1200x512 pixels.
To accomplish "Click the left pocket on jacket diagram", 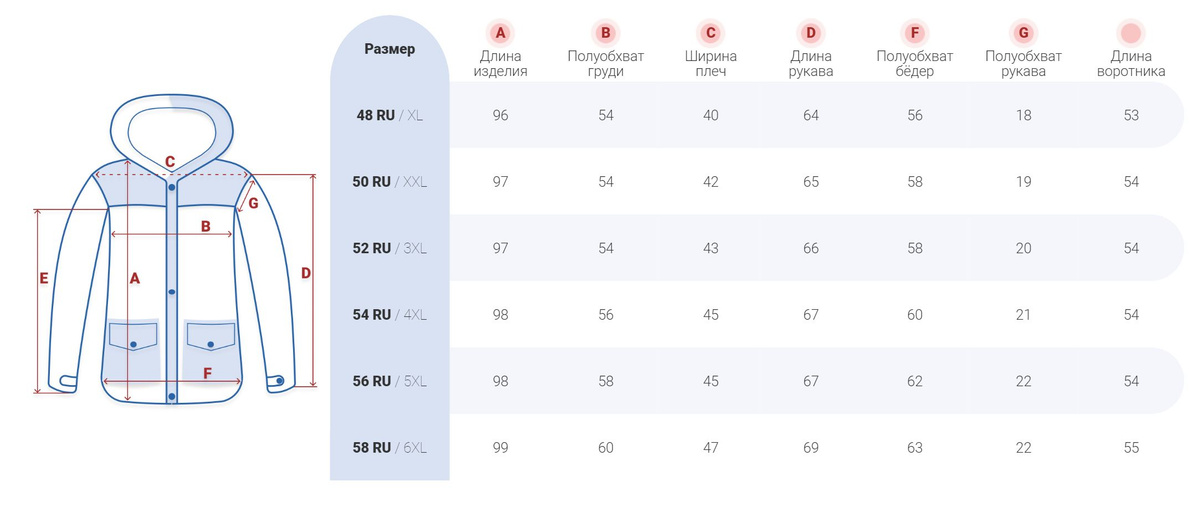I will coord(134,335).
